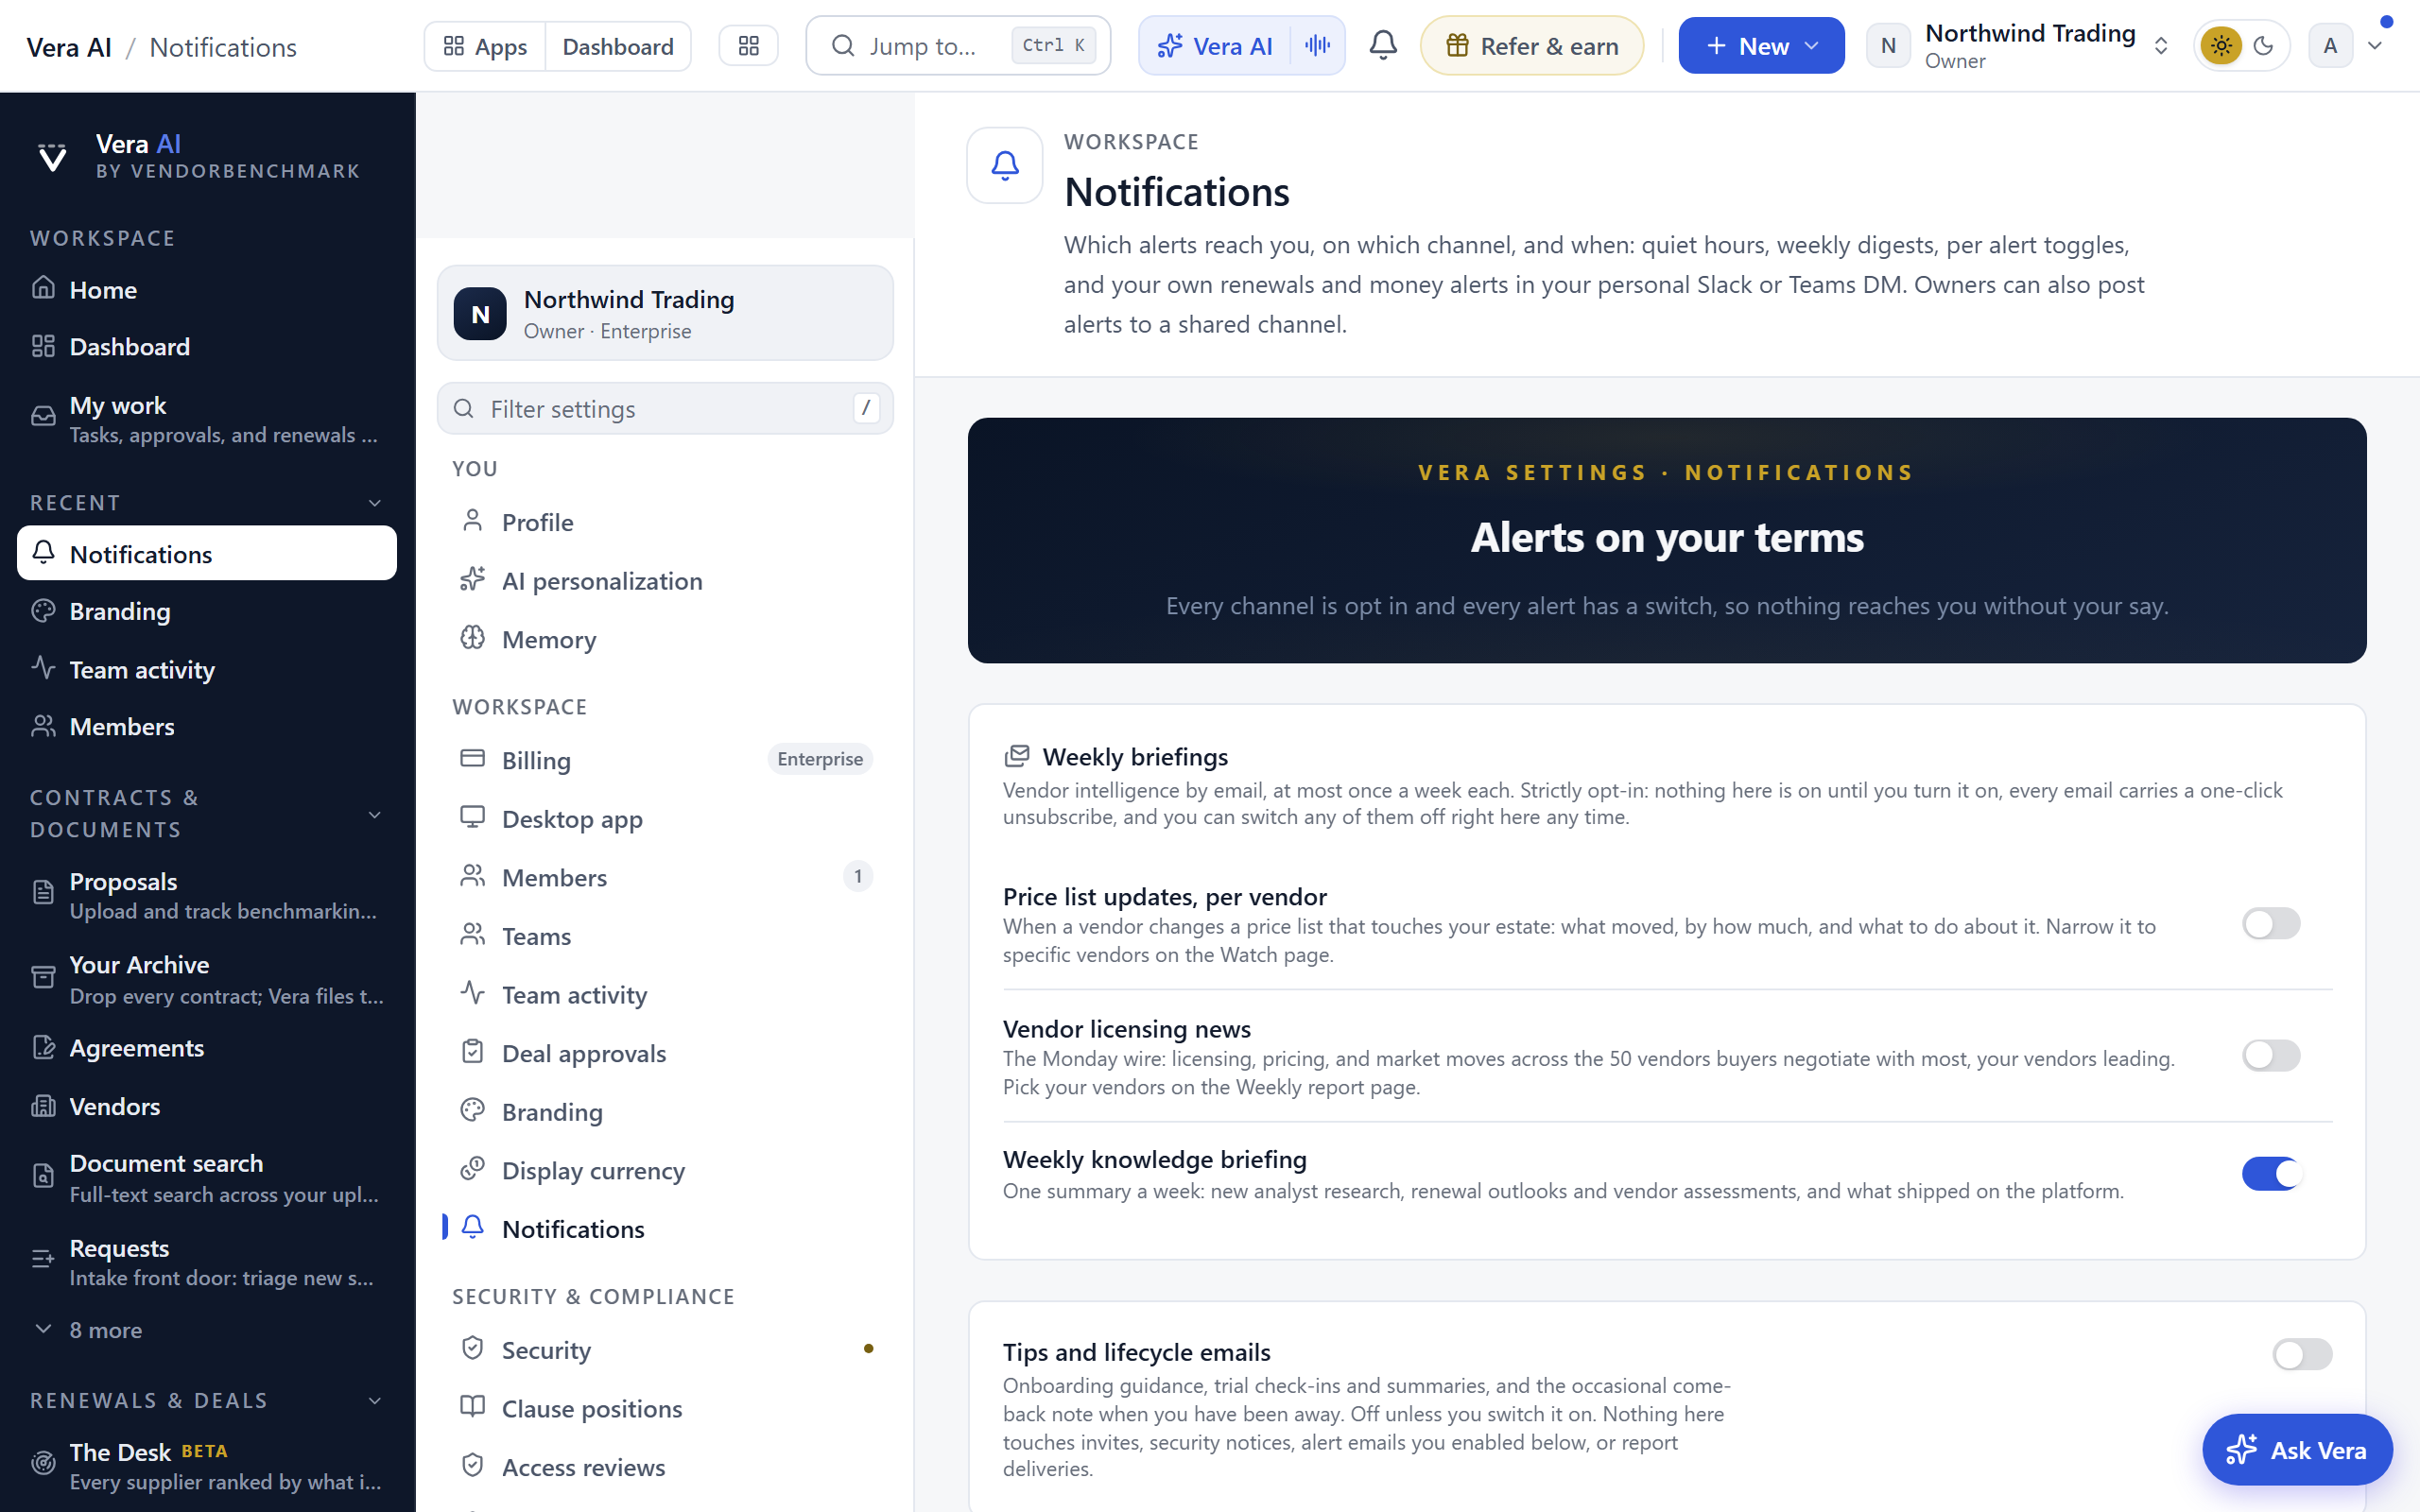The height and width of the screenshot is (1512, 2420).
Task: Open Branding under Recent in sidebar
Action: 207,611
